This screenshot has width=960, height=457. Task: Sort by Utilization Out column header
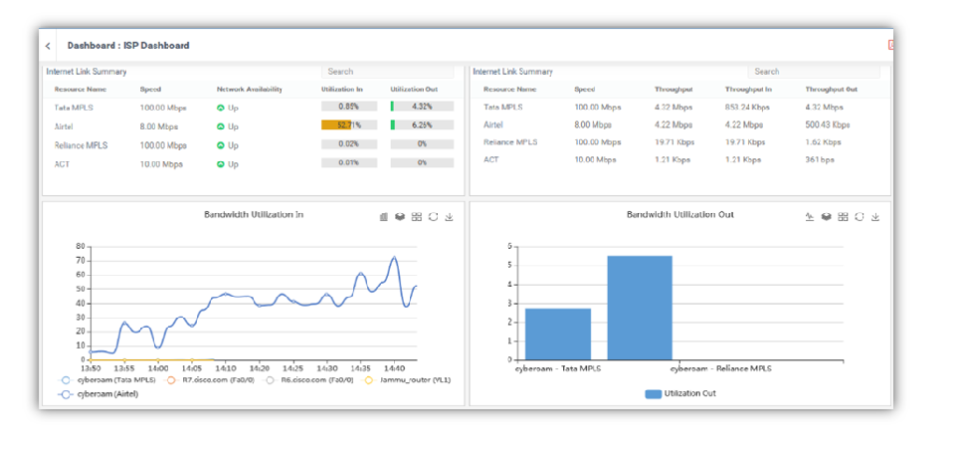click(x=414, y=89)
